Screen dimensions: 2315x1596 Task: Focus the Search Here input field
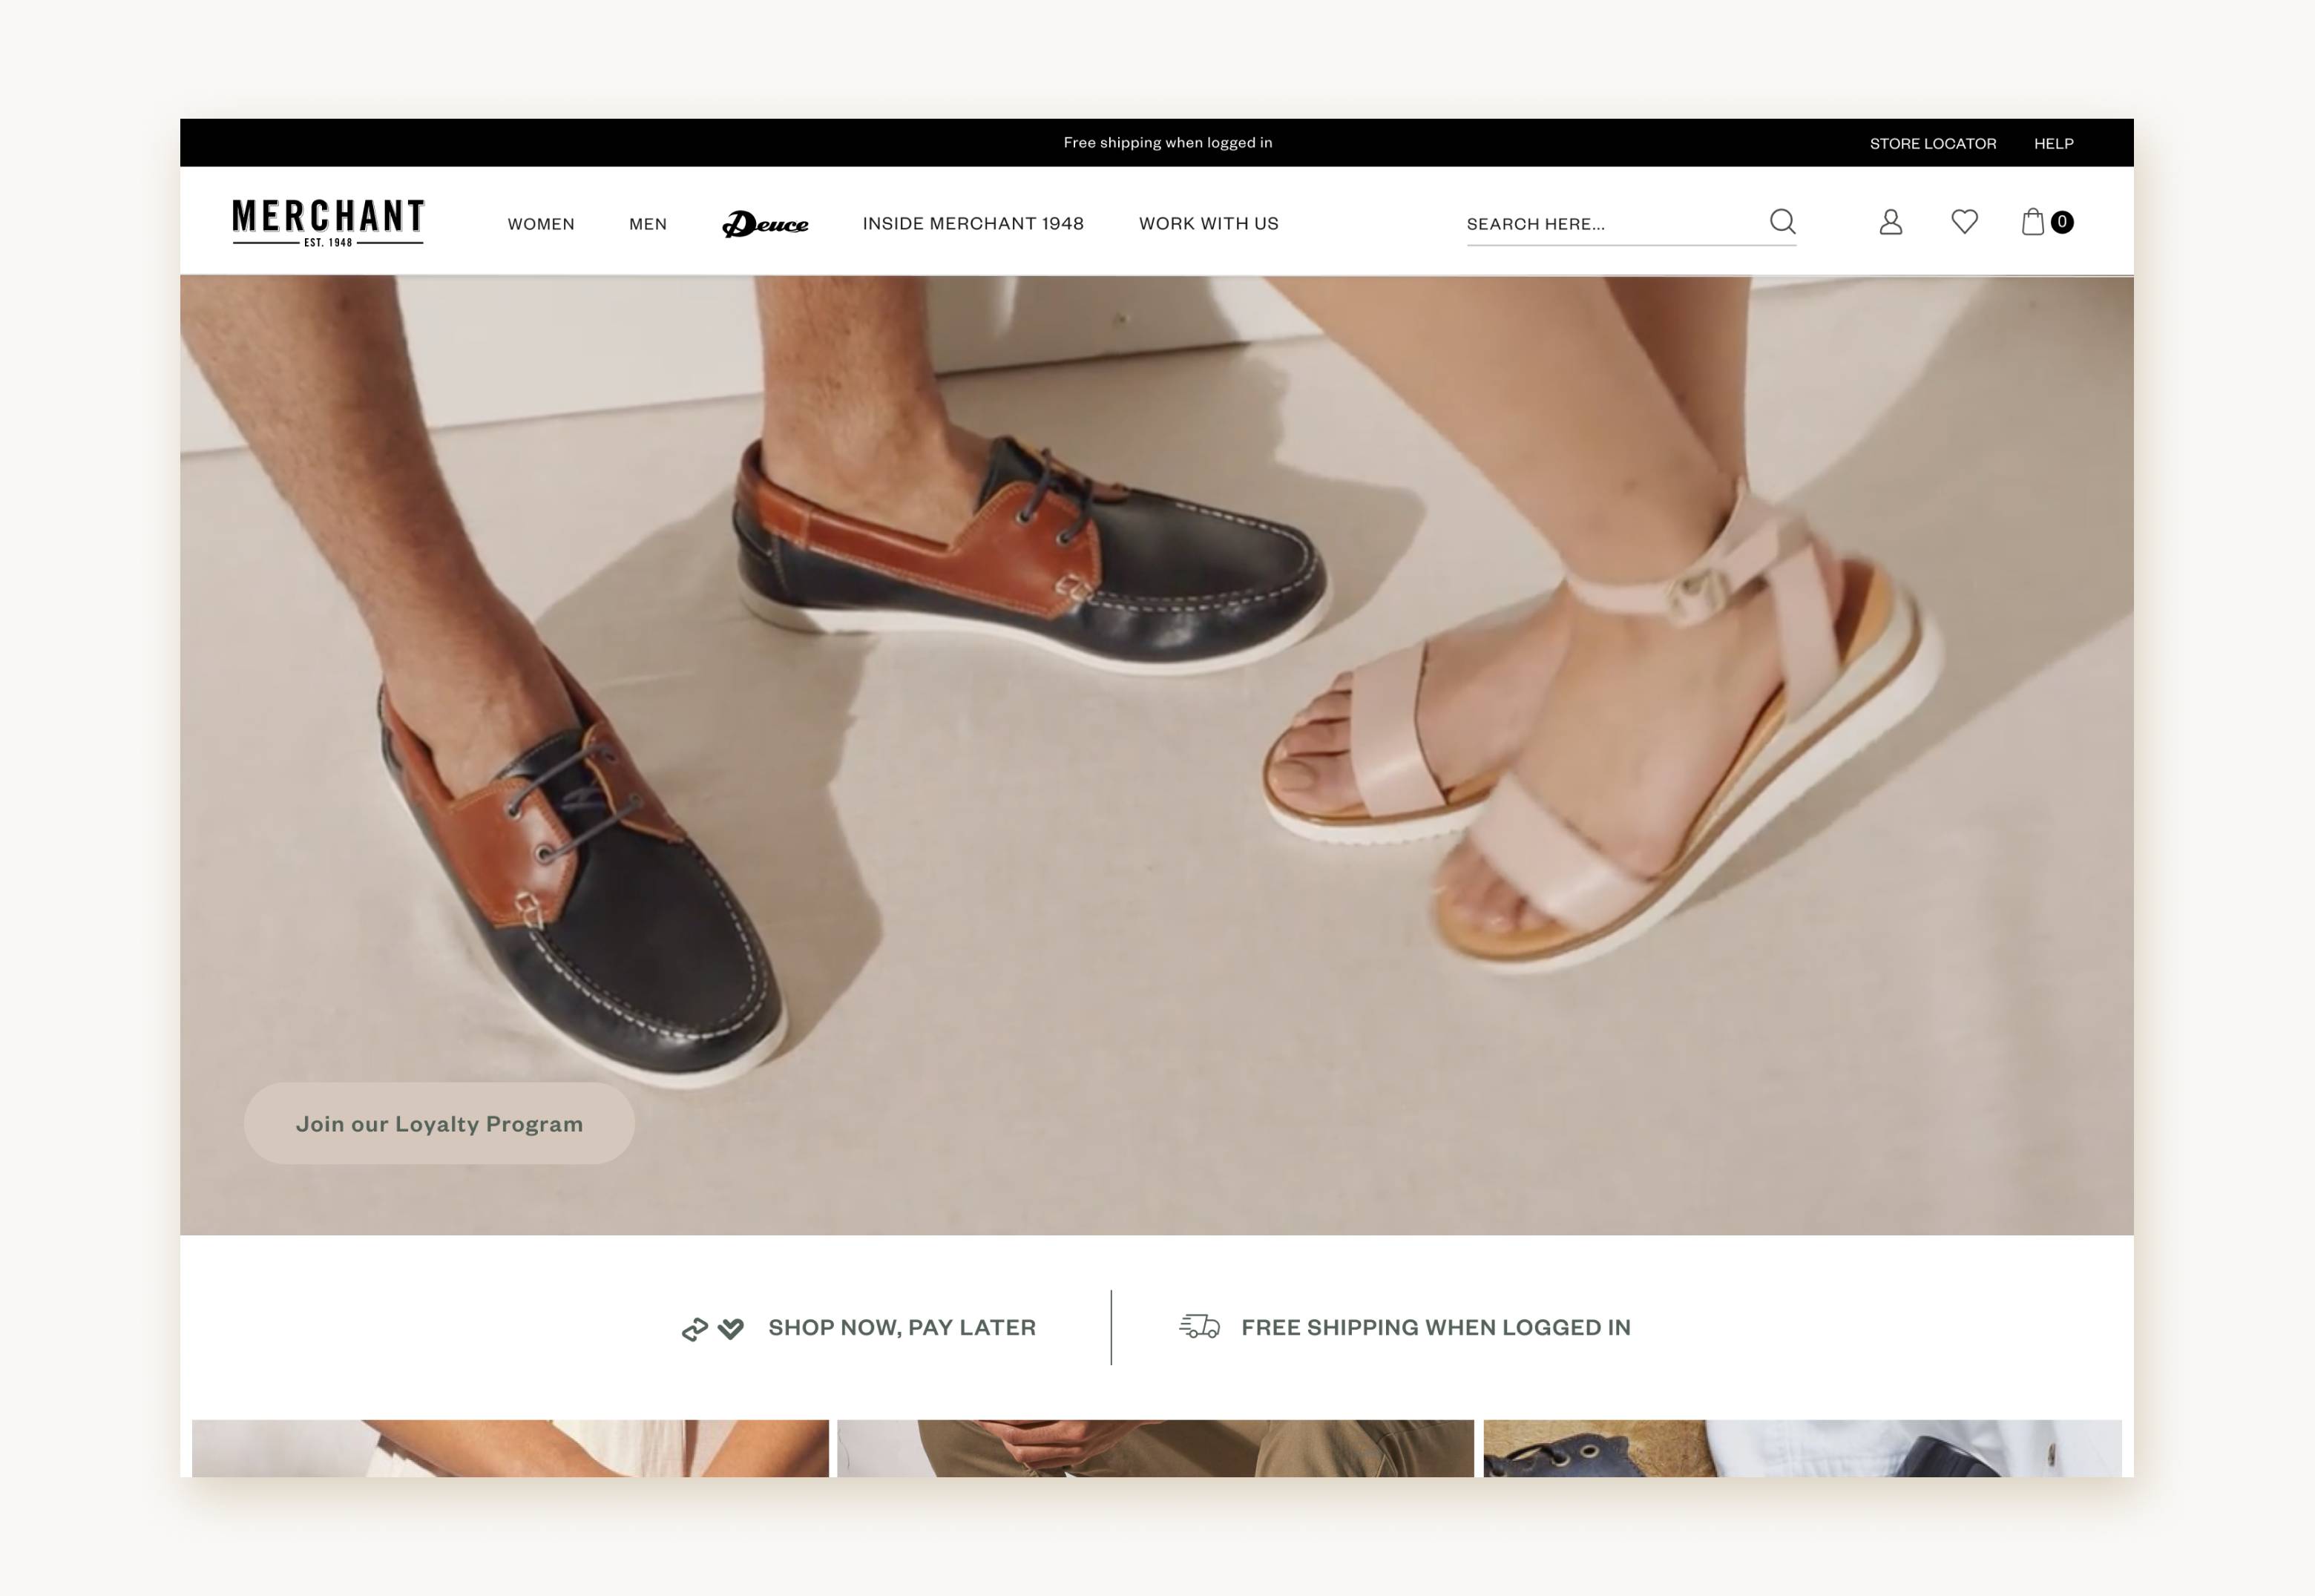point(1610,224)
